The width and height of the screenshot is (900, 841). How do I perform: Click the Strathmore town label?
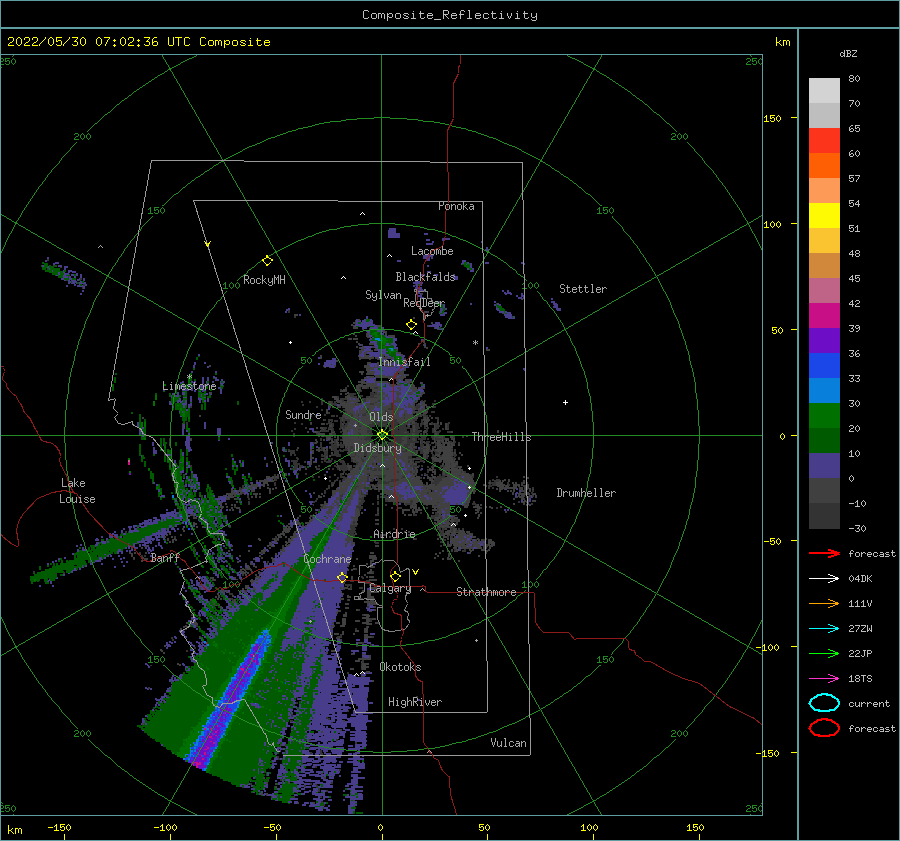(486, 592)
